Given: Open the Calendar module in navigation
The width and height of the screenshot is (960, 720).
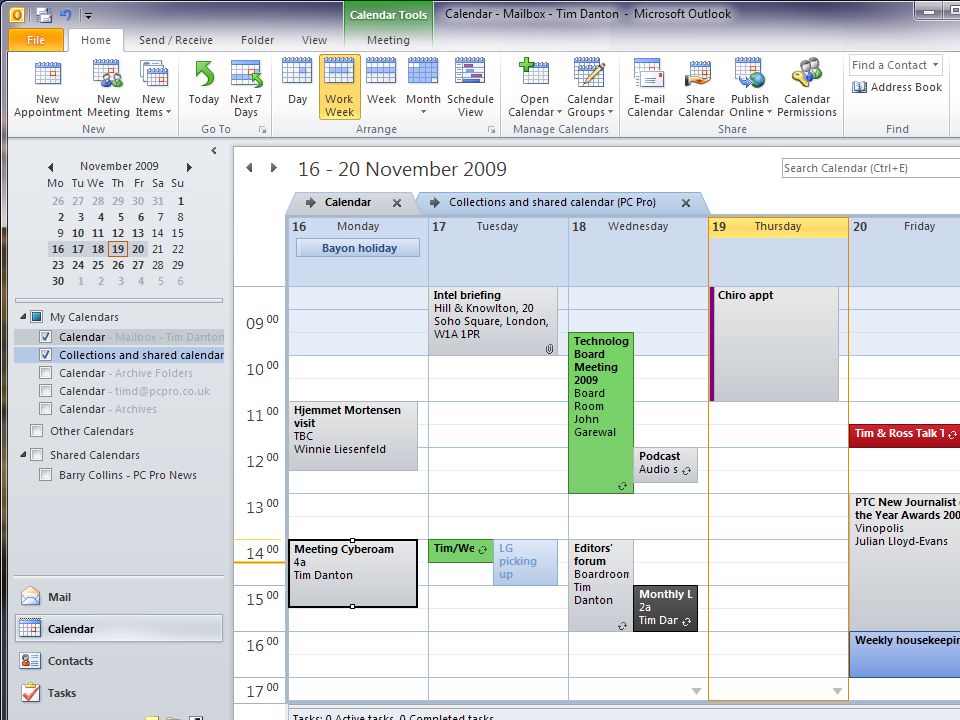Looking at the screenshot, I should coord(119,629).
